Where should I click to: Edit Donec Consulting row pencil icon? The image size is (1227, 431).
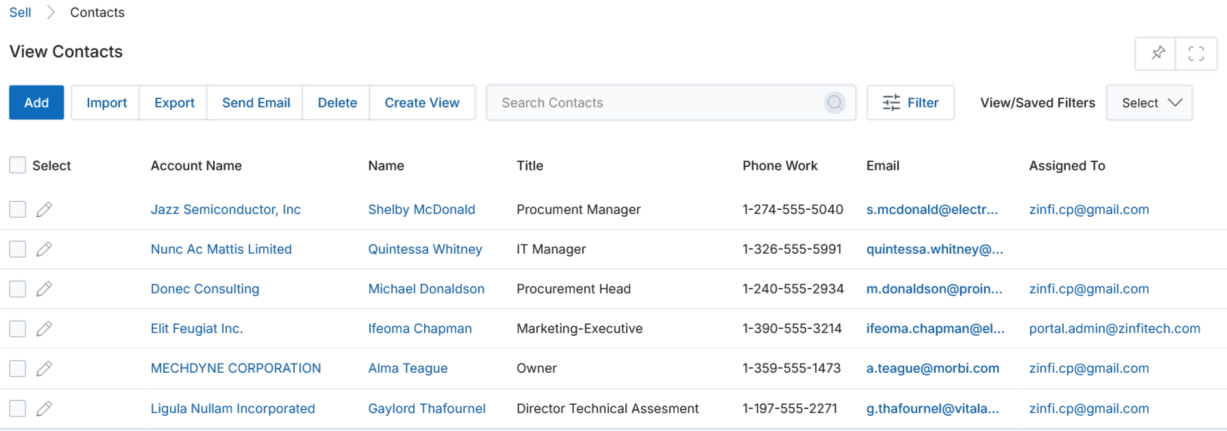tap(44, 289)
